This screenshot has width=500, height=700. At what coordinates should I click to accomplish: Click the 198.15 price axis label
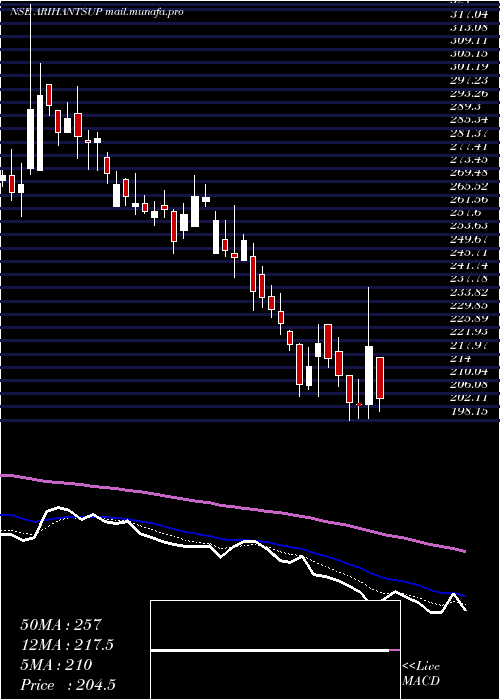pos(469,411)
